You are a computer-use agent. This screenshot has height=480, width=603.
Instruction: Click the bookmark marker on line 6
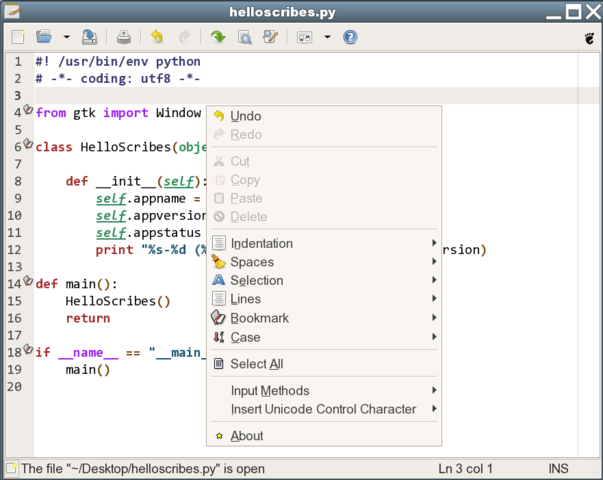pyautogui.click(x=28, y=143)
